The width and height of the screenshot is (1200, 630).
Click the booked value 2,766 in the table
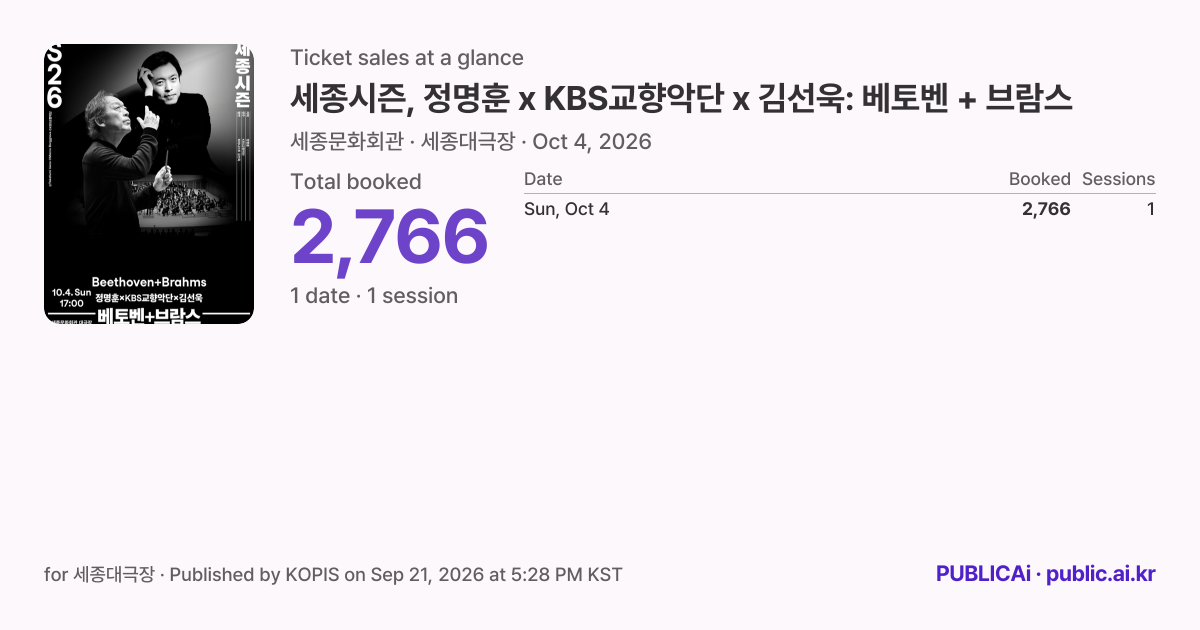pos(1046,209)
